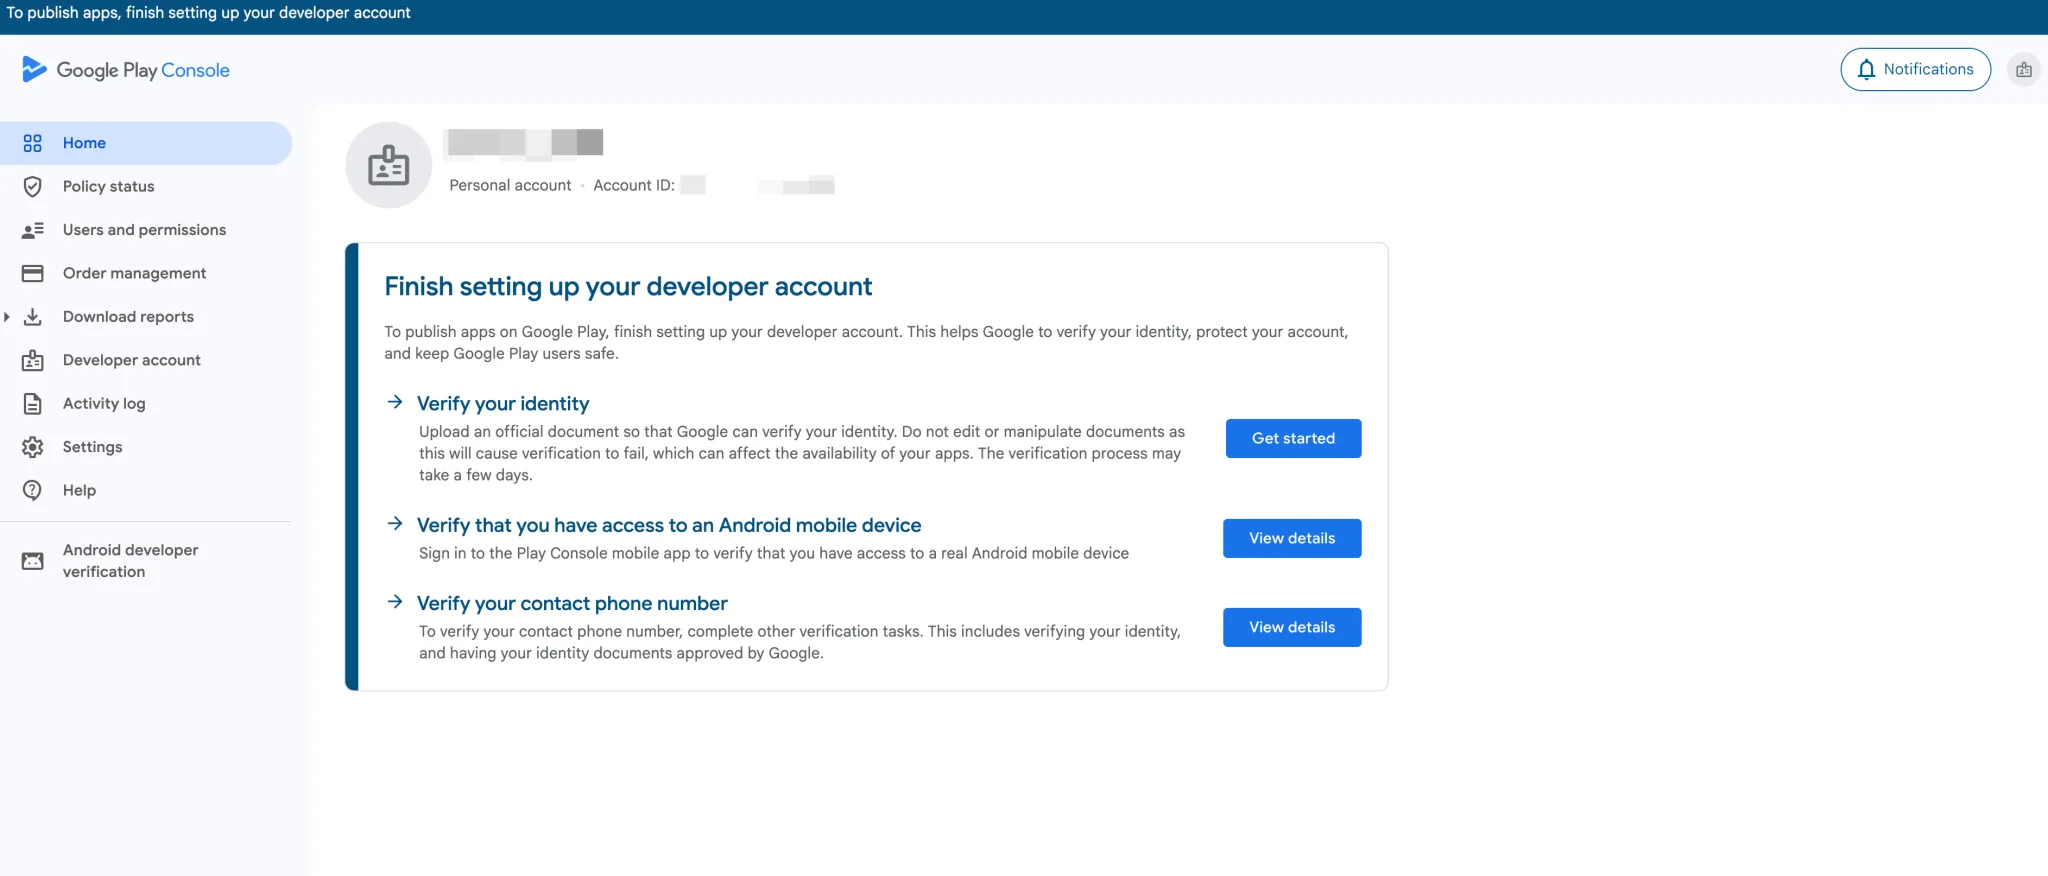
Task: Open Download reports section
Action: click(x=146, y=317)
